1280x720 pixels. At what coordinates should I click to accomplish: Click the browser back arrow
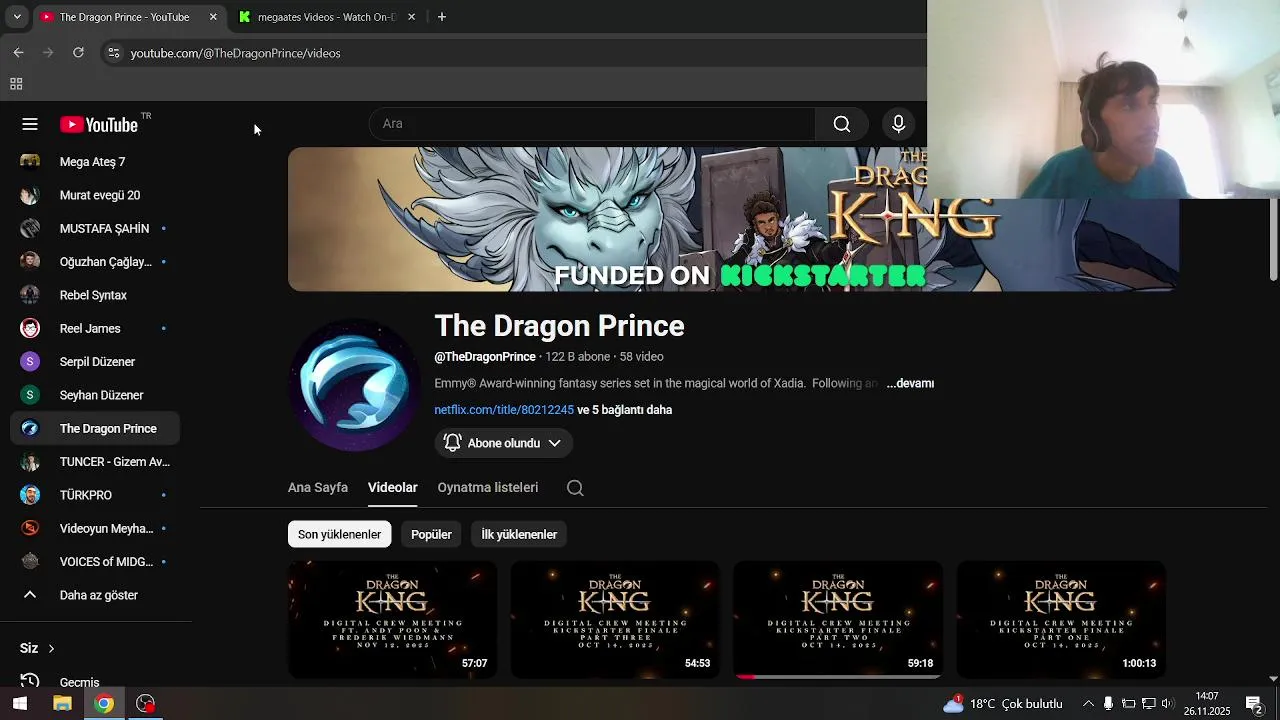pyautogui.click(x=18, y=52)
